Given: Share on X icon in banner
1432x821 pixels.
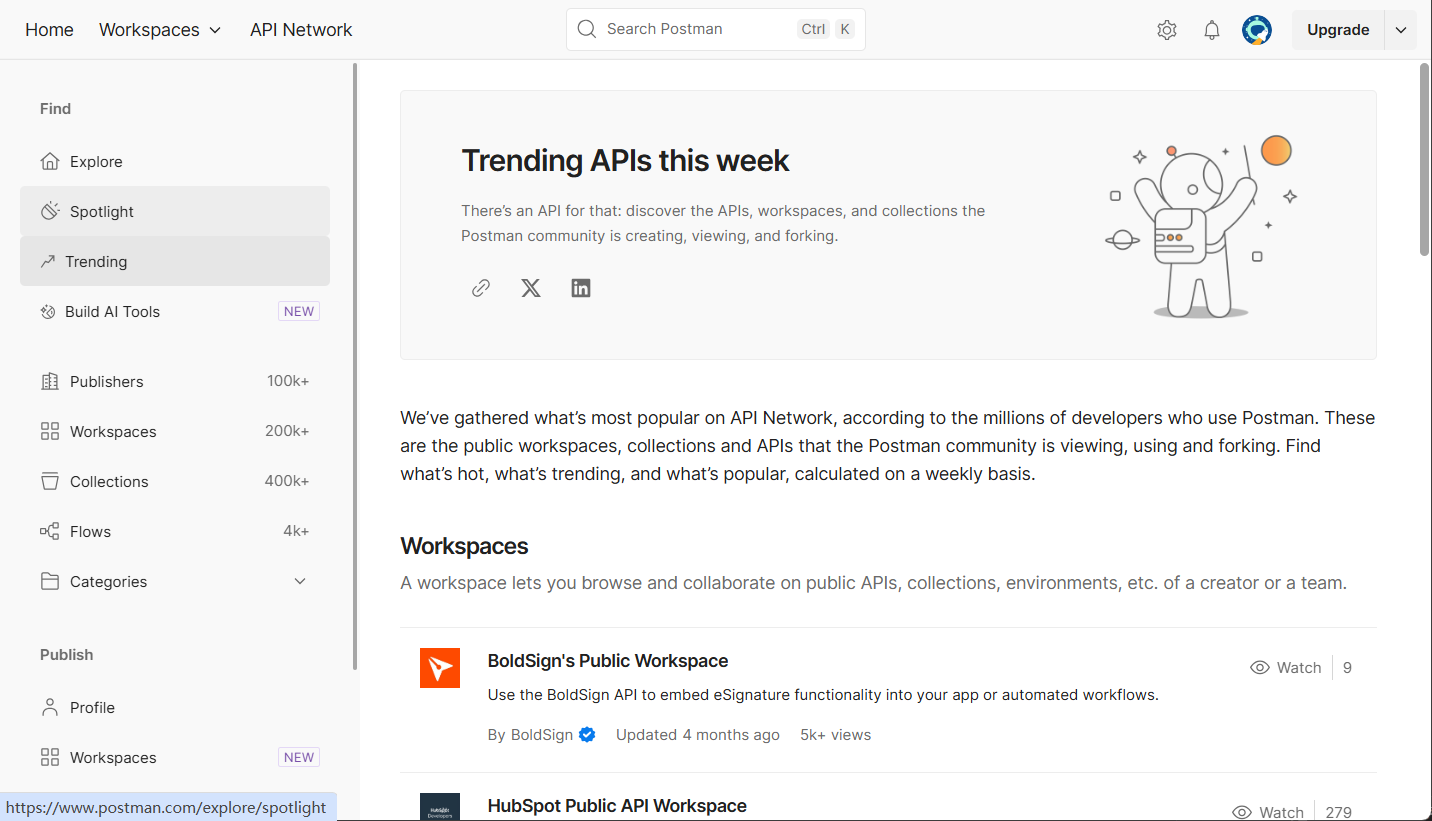Looking at the screenshot, I should click(x=531, y=288).
